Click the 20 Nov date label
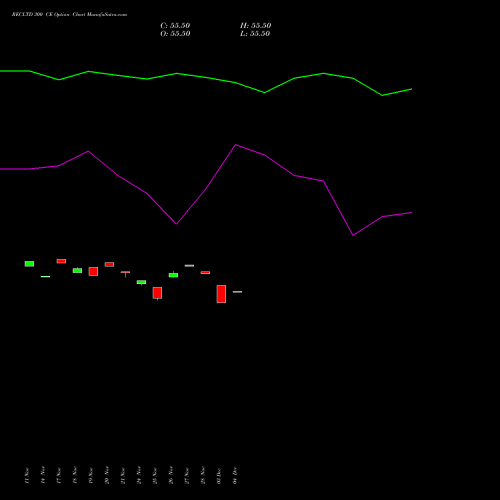 [x=107, y=475]
